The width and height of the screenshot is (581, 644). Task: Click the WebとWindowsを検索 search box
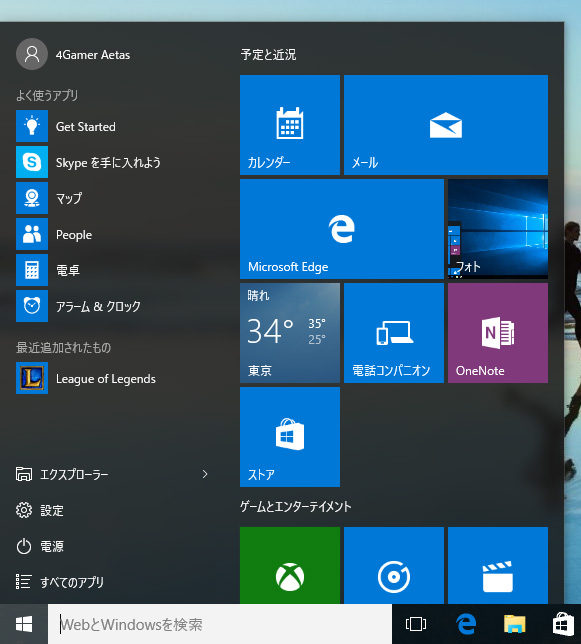click(x=220, y=624)
